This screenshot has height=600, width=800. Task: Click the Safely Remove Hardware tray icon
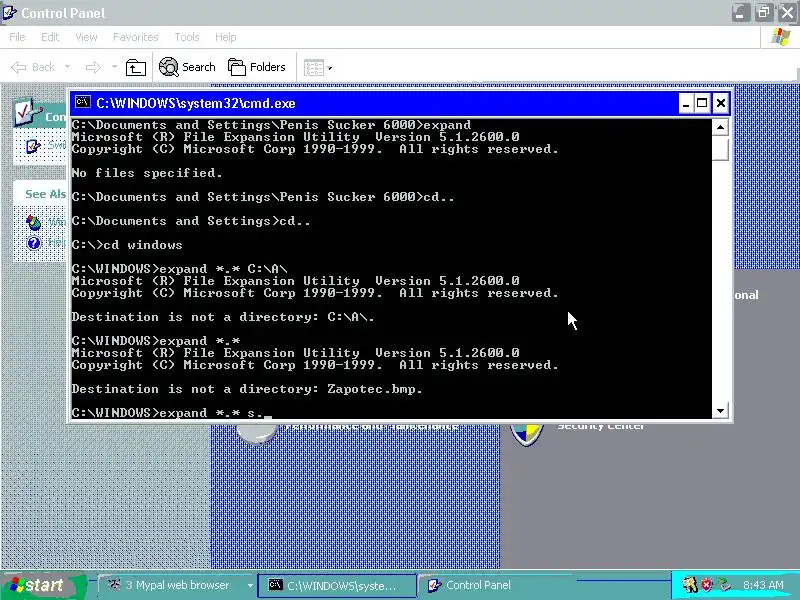(x=723, y=585)
